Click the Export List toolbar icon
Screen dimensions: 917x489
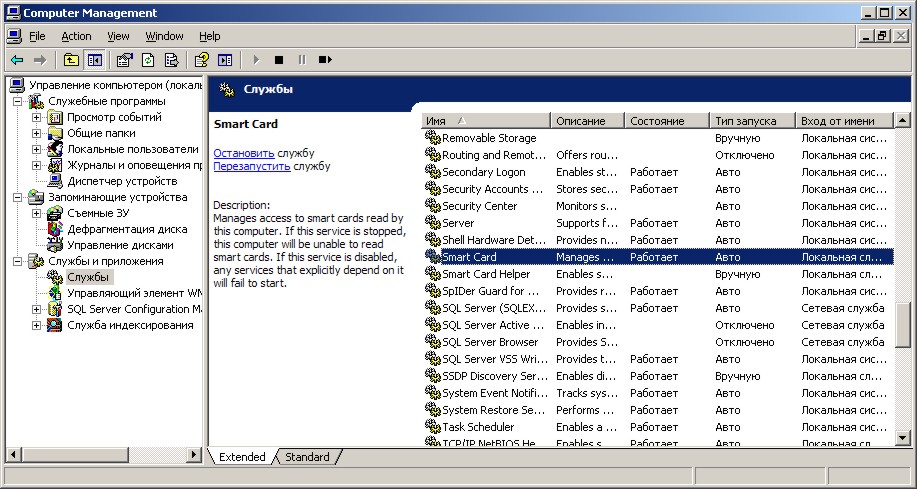[x=171, y=60]
